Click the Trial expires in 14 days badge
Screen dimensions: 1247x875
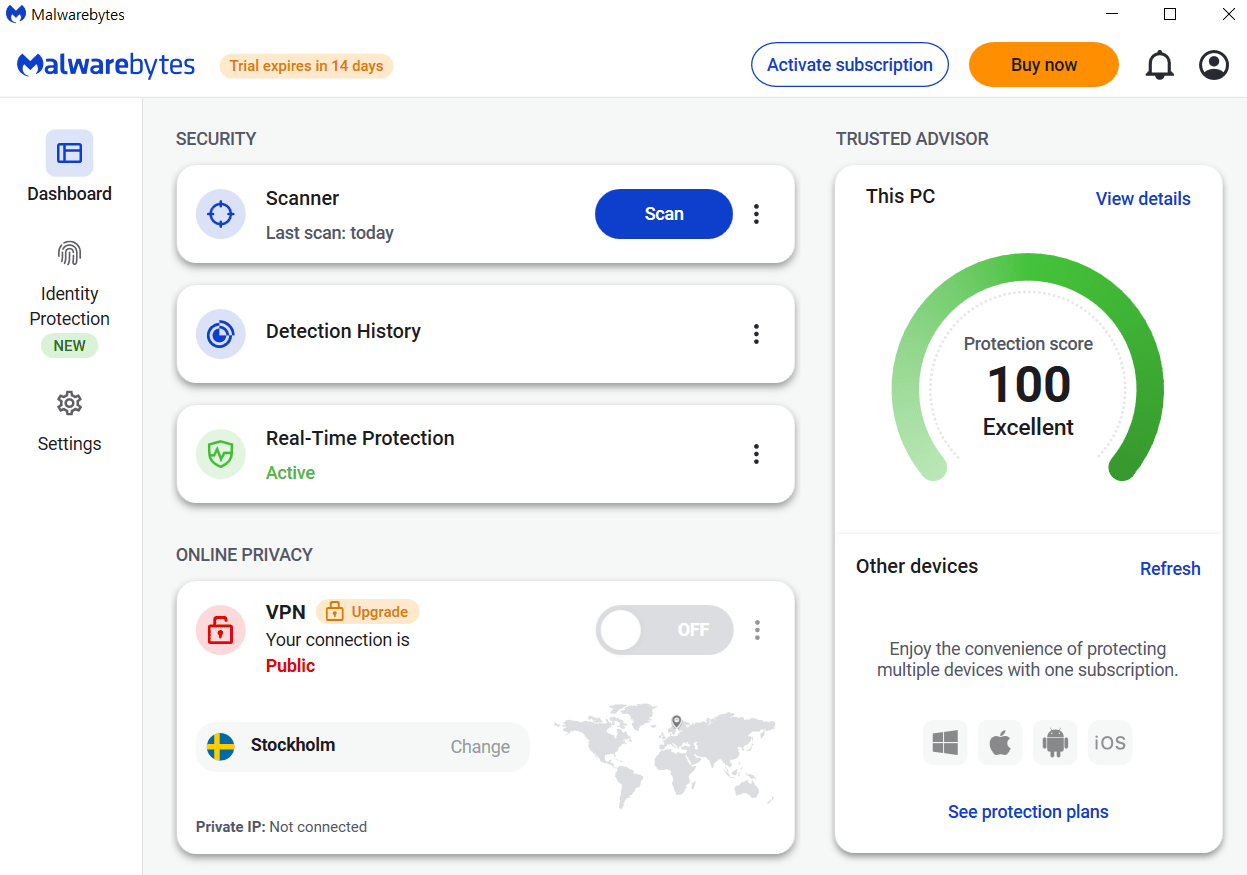[x=307, y=66]
